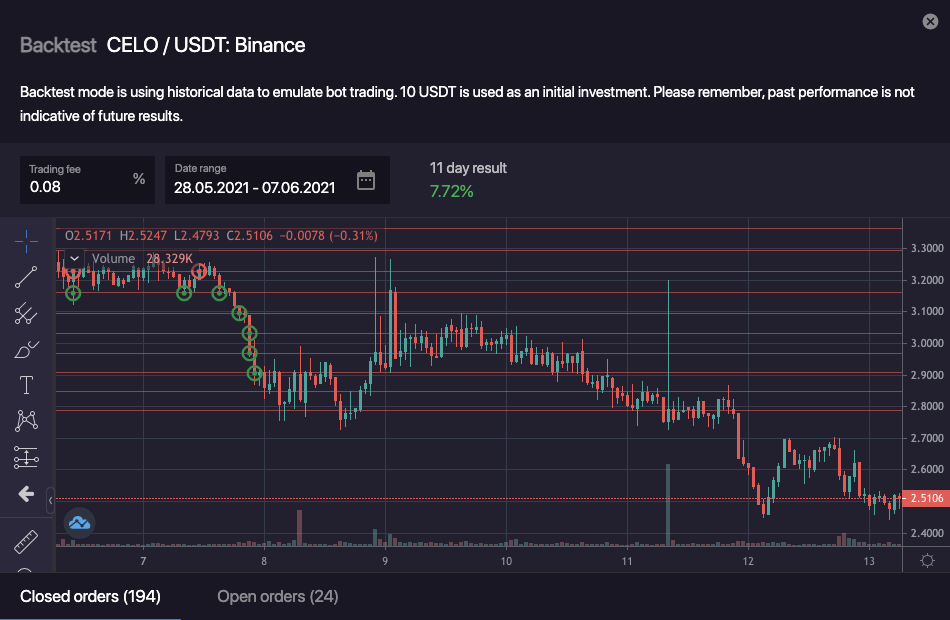The height and width of the screenshot is (620, 950).
Task: Collapse the left drawing toolbar
Action: coord(50,497)
